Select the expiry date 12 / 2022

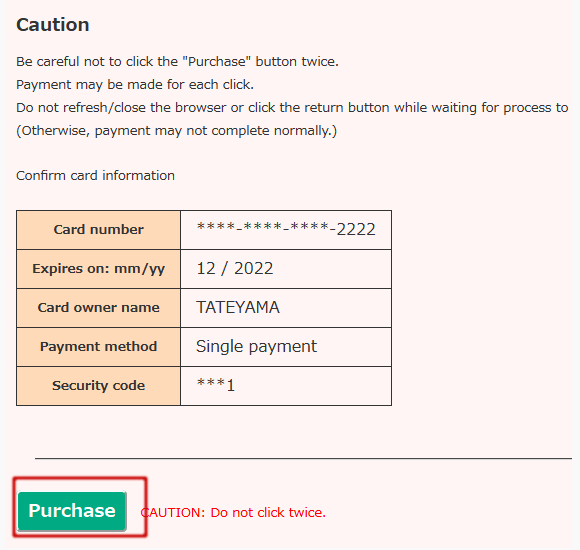(x=235, y=269)
